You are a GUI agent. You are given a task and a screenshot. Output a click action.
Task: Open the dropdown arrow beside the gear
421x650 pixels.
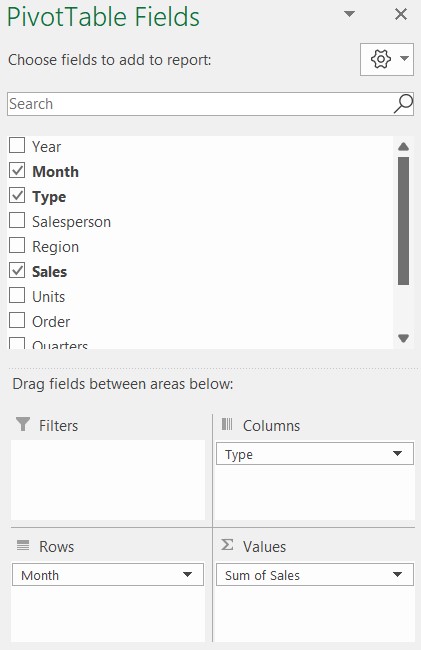point(404,59)
